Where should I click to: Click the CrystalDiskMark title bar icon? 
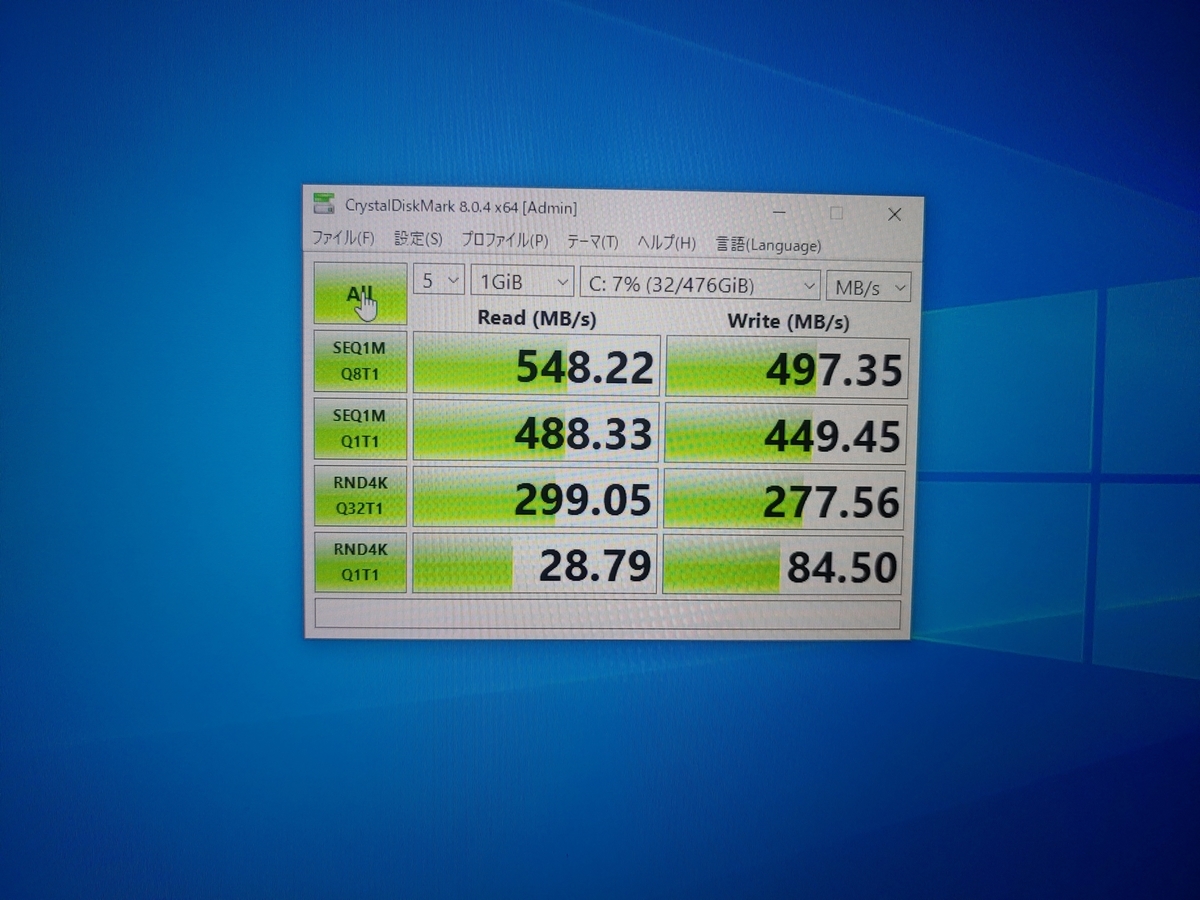[324, 204]
